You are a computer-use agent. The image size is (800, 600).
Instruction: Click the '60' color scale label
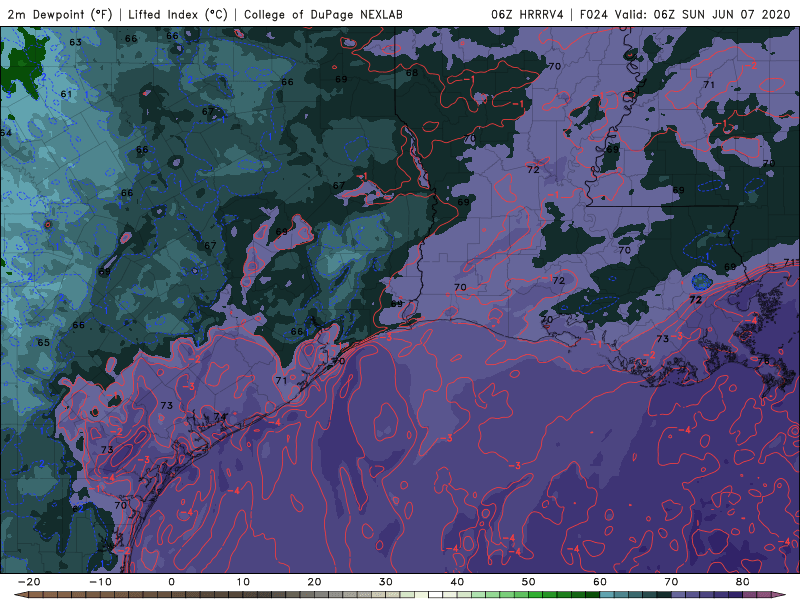pos(600,582)
